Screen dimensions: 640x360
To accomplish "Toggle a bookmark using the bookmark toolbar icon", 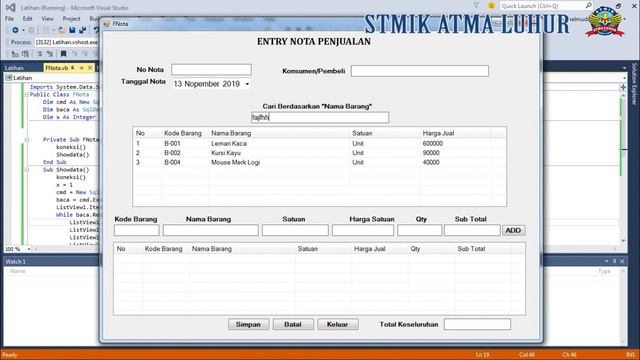I will point(63,54).
